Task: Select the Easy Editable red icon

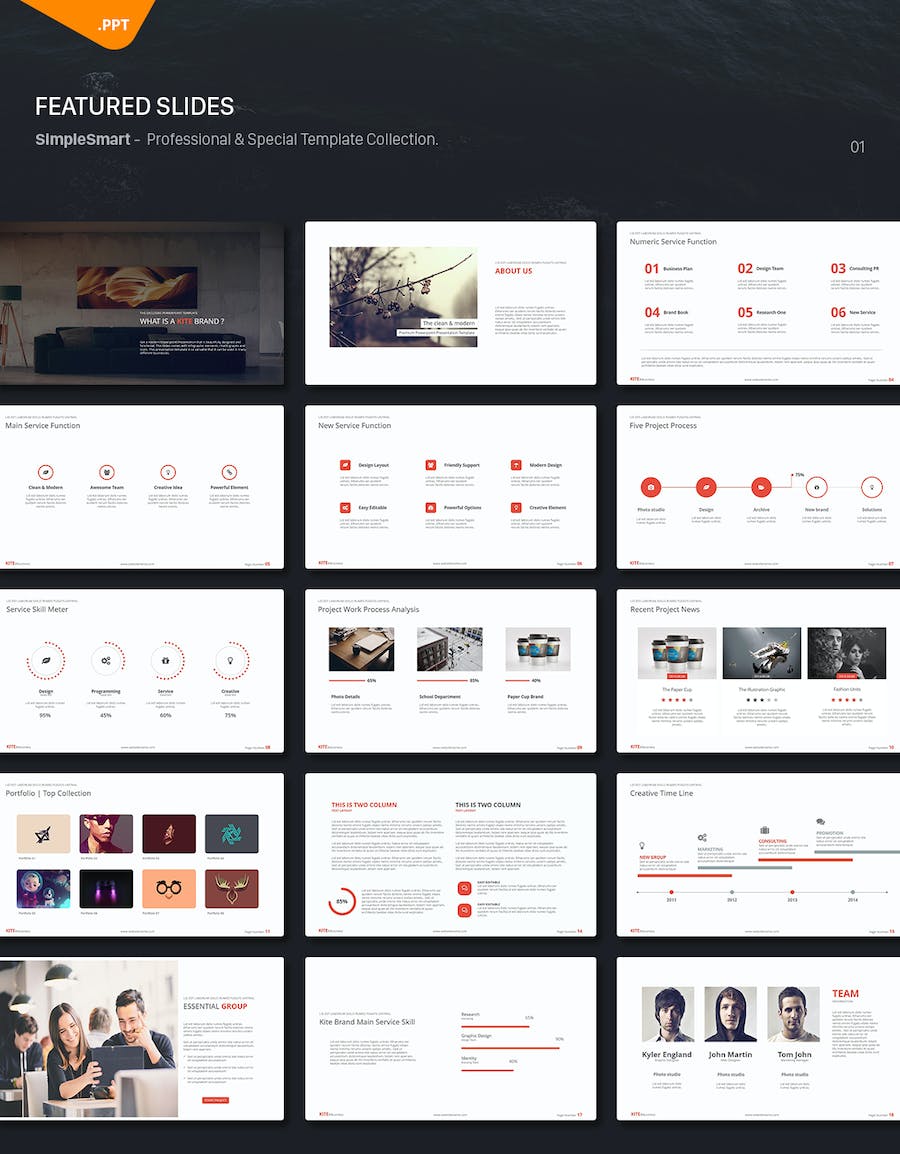Action: (345, 508)
